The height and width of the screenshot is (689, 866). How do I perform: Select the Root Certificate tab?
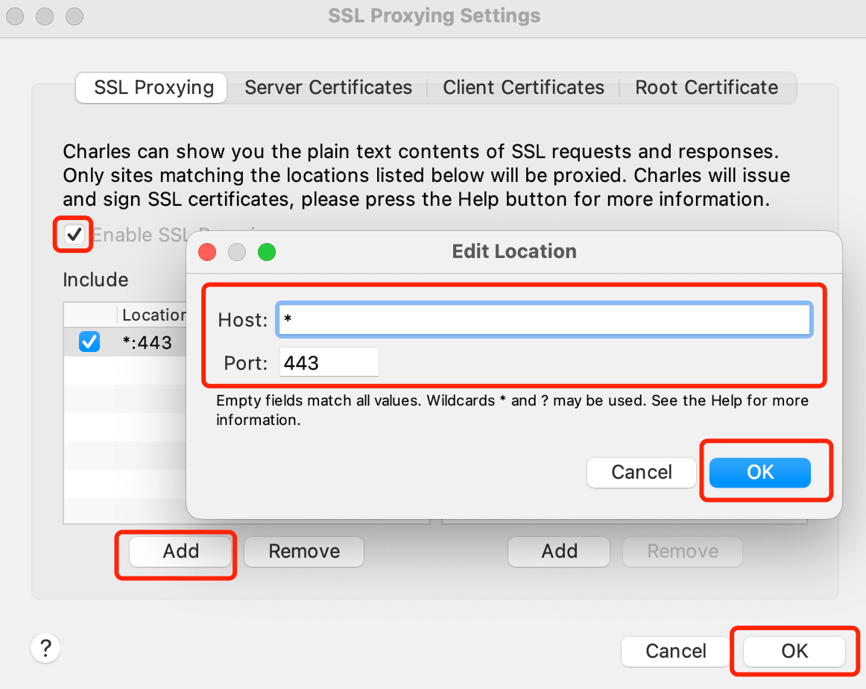[x=706, y=88]
